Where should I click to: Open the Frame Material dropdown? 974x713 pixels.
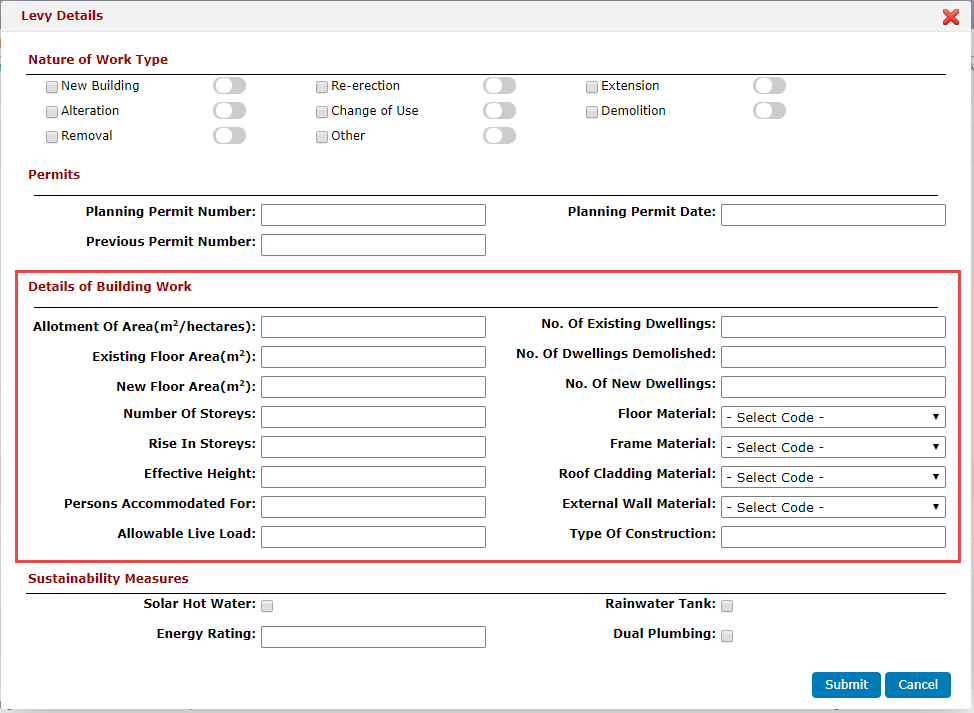(x=833, y=447)
